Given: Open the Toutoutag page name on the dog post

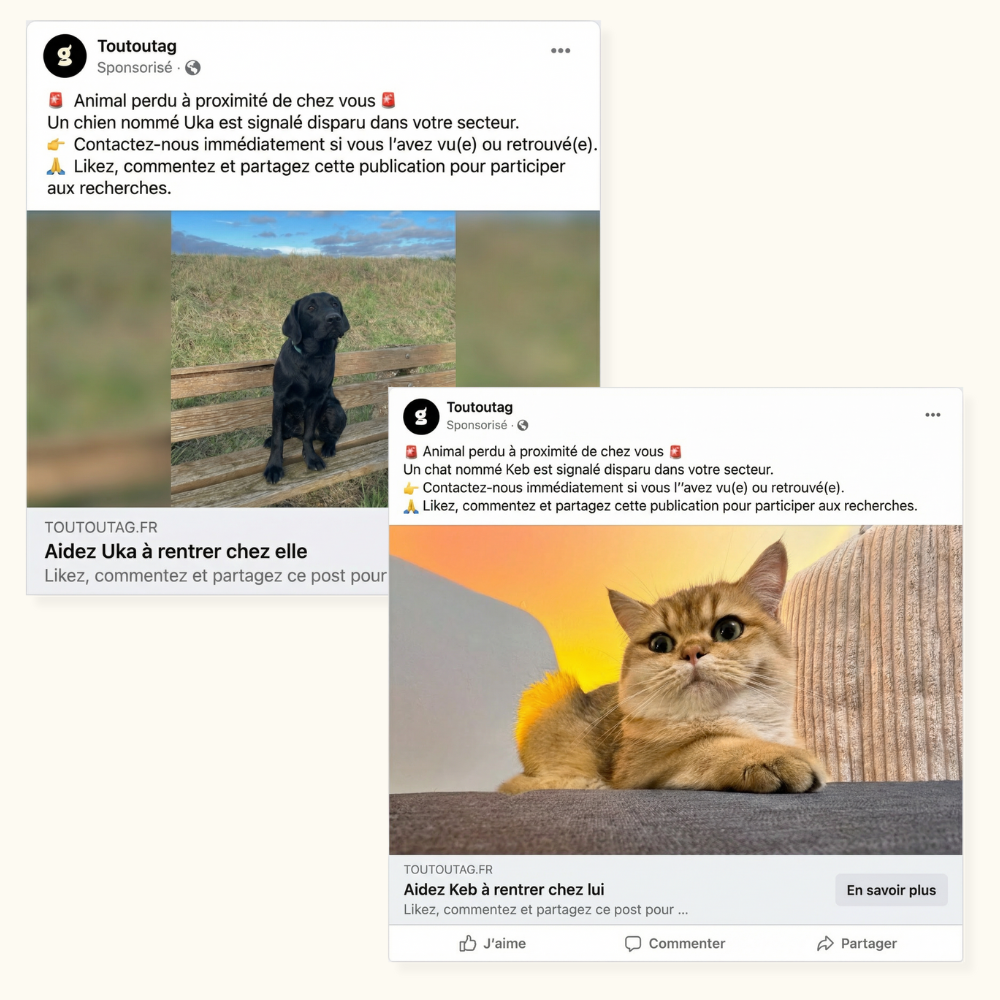Looking at the screenshot, I should tap(136, 46).
